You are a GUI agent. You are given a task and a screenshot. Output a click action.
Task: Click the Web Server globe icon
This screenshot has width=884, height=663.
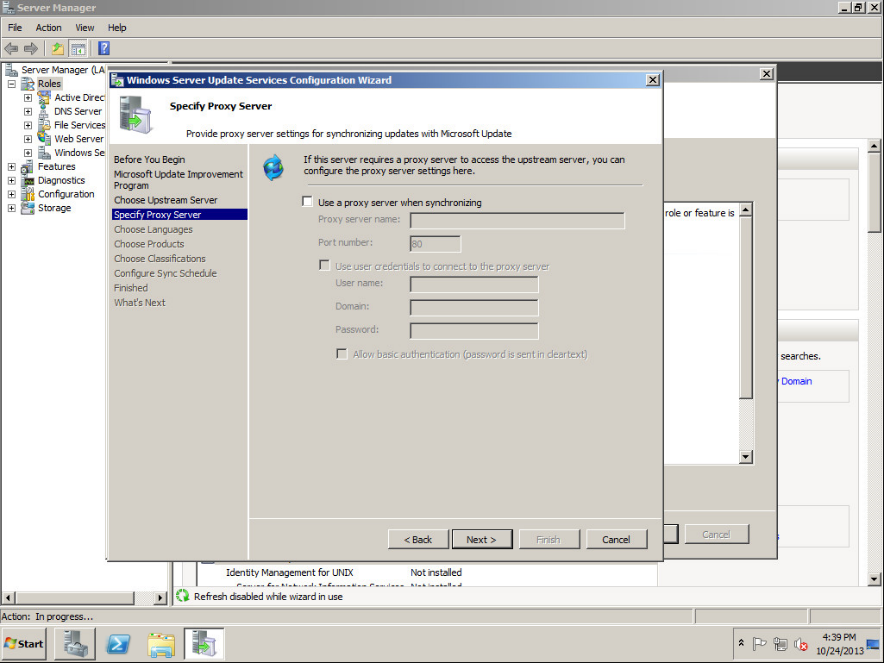click(44, 139)
